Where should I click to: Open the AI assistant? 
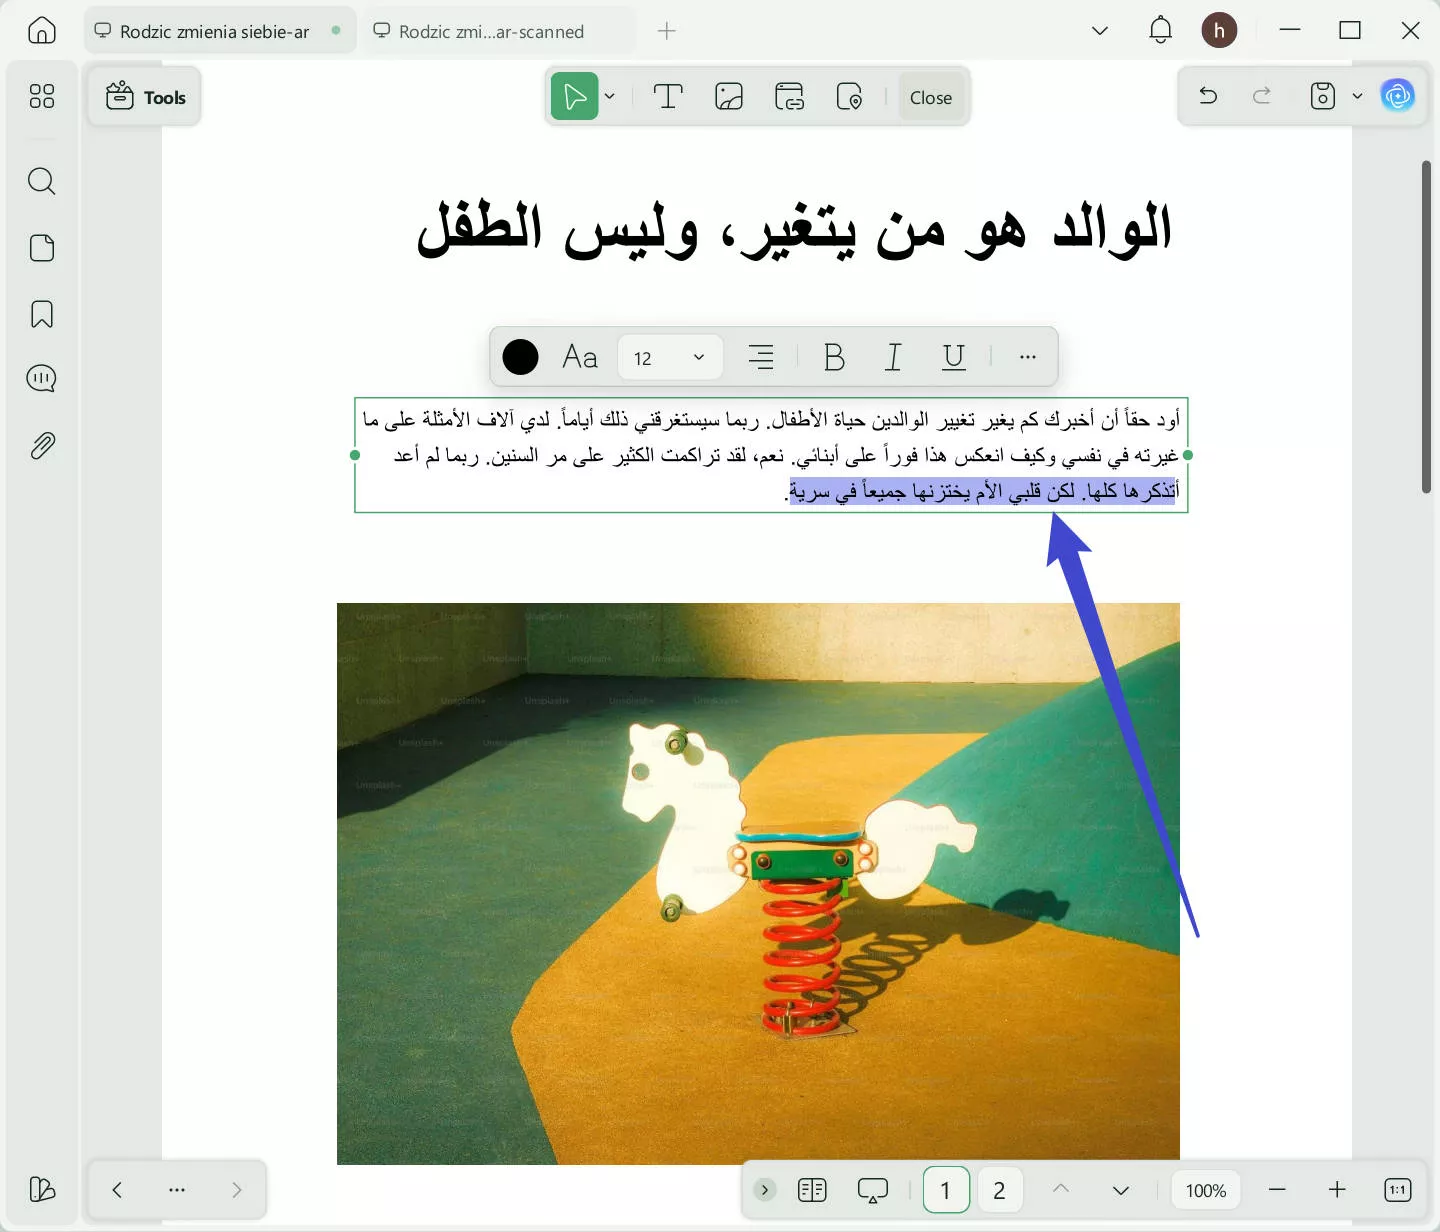click(1398, 96)
